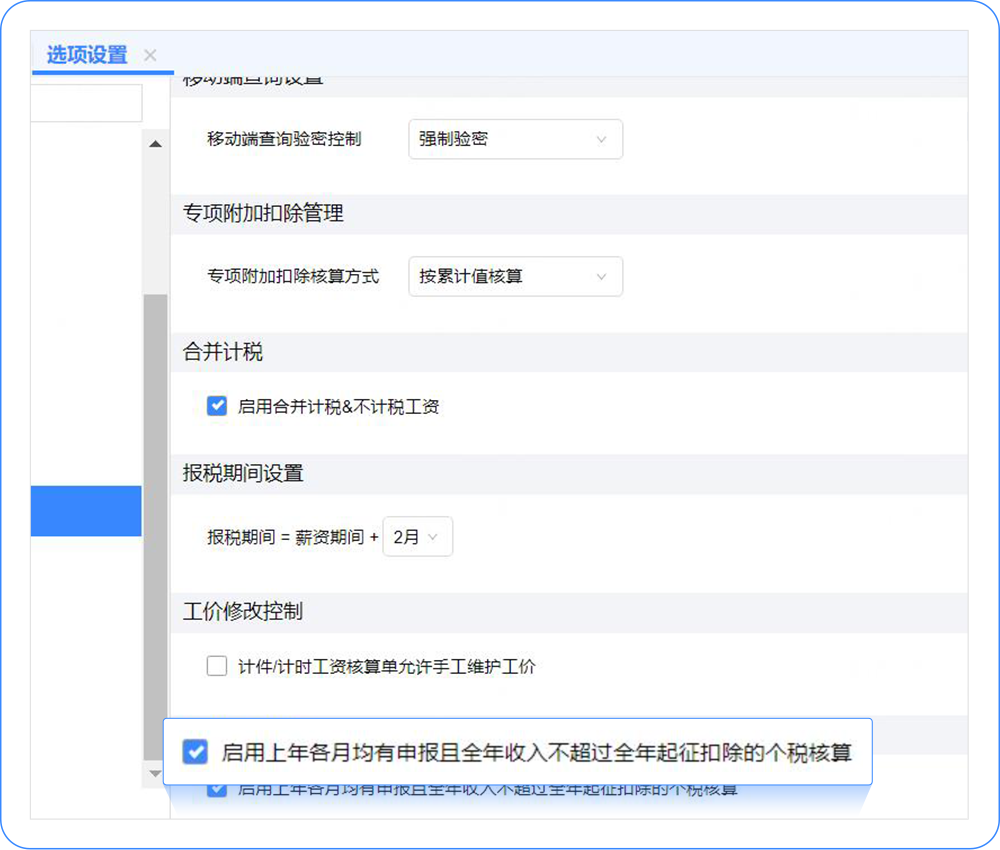Toggle 启用合并计税&不计税工资 checkbox
This screenshot has width=1000, height=850.
click(217, 406)
